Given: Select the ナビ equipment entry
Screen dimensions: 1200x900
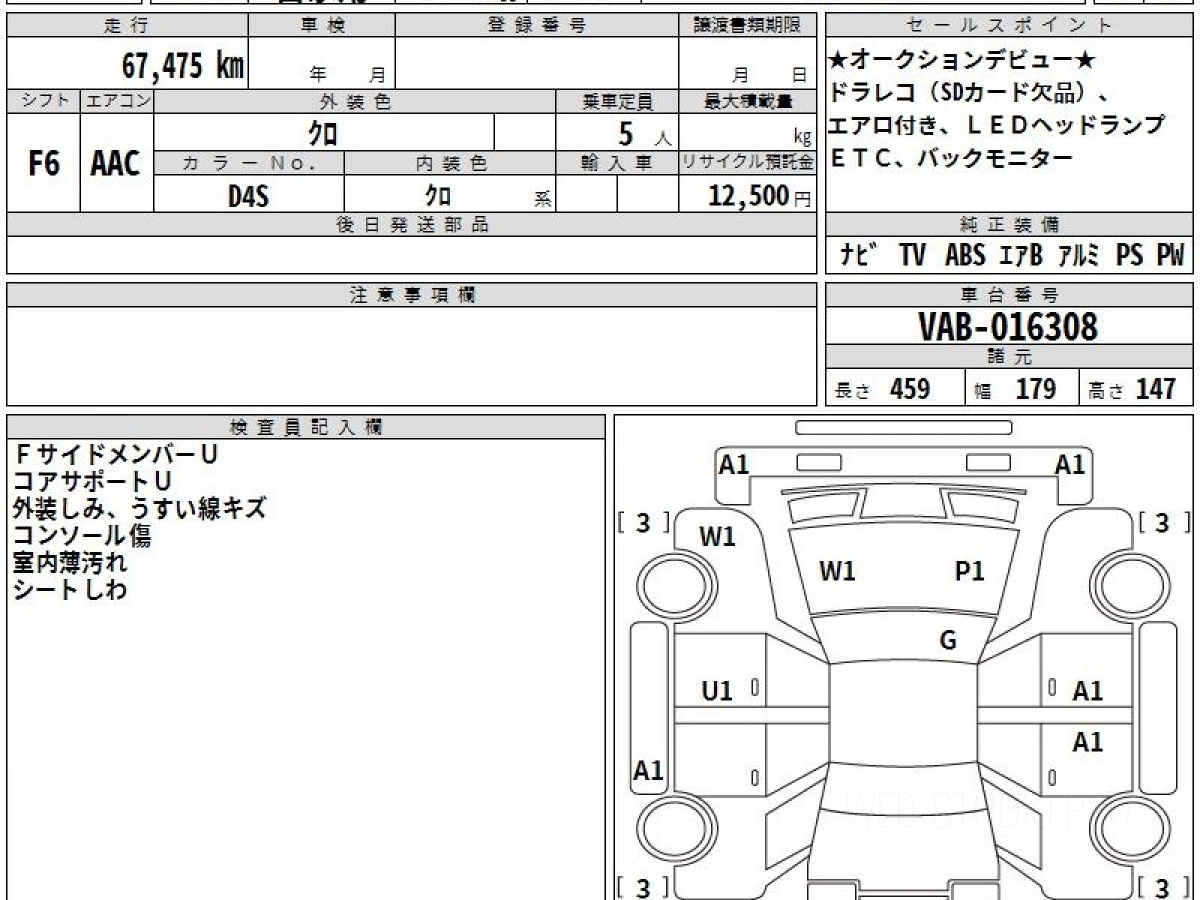Looking at the screenshot, I should coord(860,256).
